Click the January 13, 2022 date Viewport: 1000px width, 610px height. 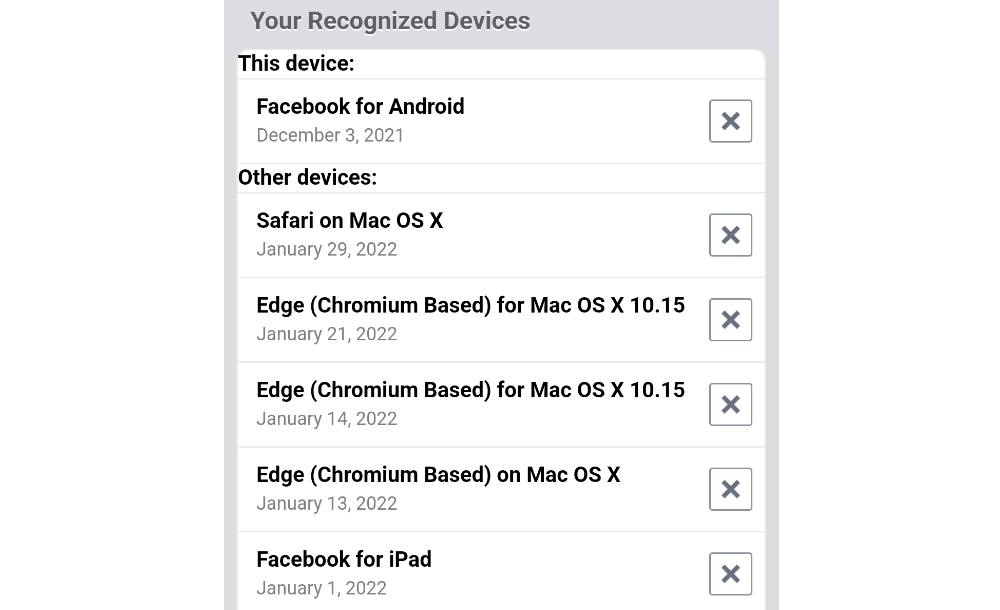click(326, 503)
